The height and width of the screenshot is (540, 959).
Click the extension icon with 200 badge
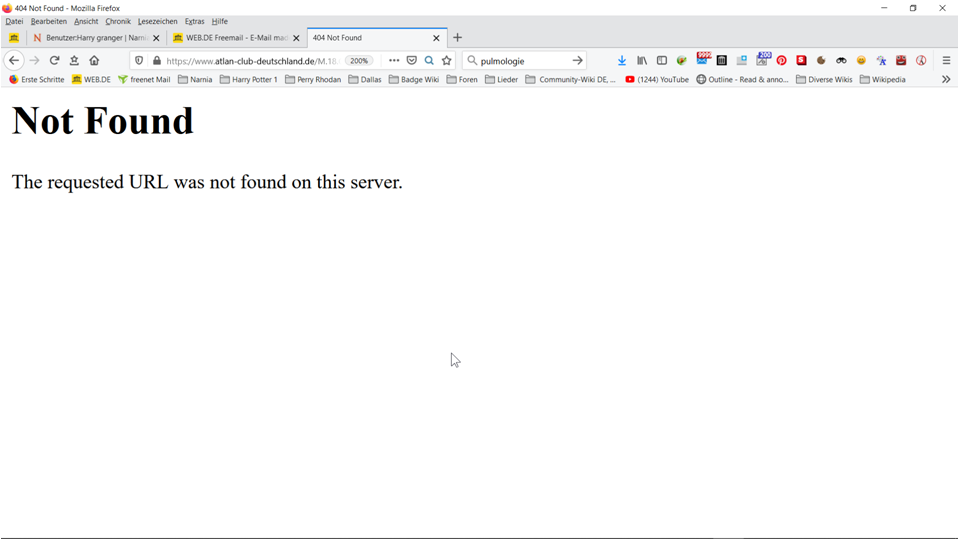[x=763, y=59]
